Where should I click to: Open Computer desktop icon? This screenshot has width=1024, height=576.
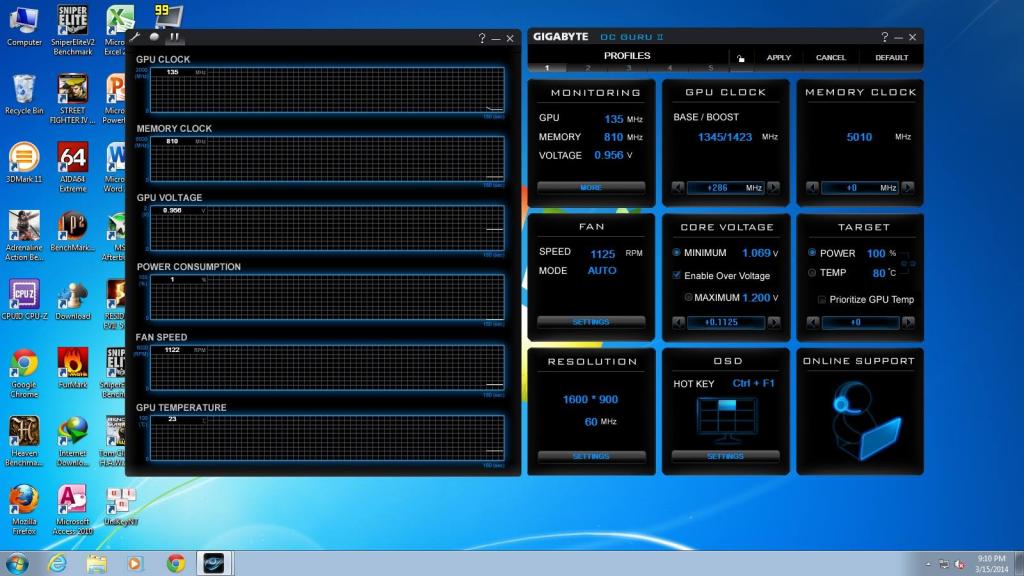point(24,26)
